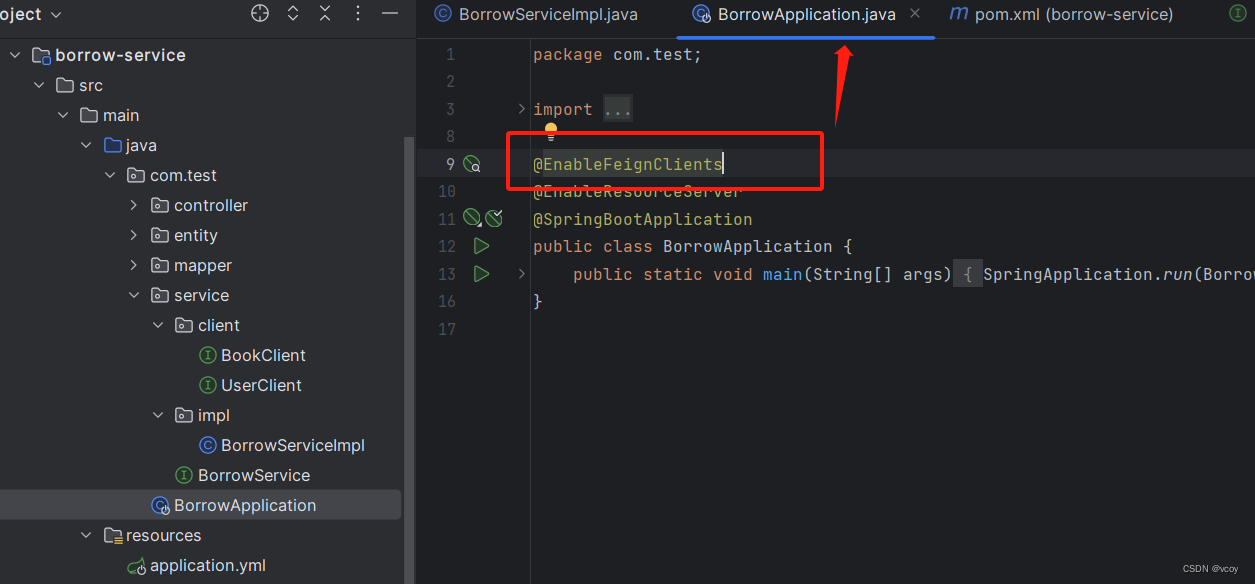
Task: Click the borrow-service module folder icon
Action: [41, 55]
